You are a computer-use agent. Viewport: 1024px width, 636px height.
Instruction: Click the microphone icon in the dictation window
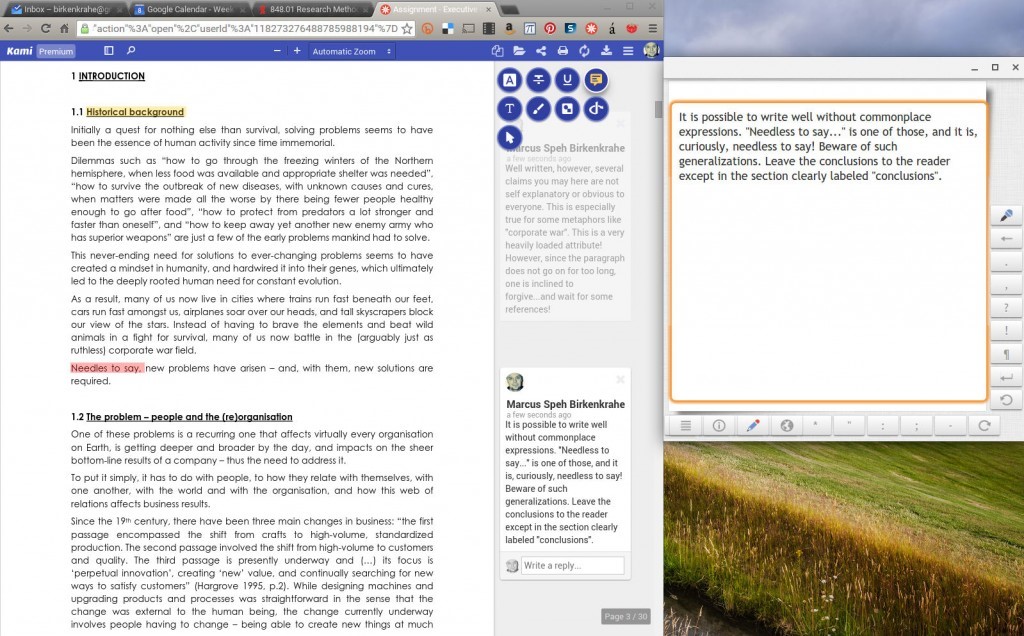click(1006, 214)
